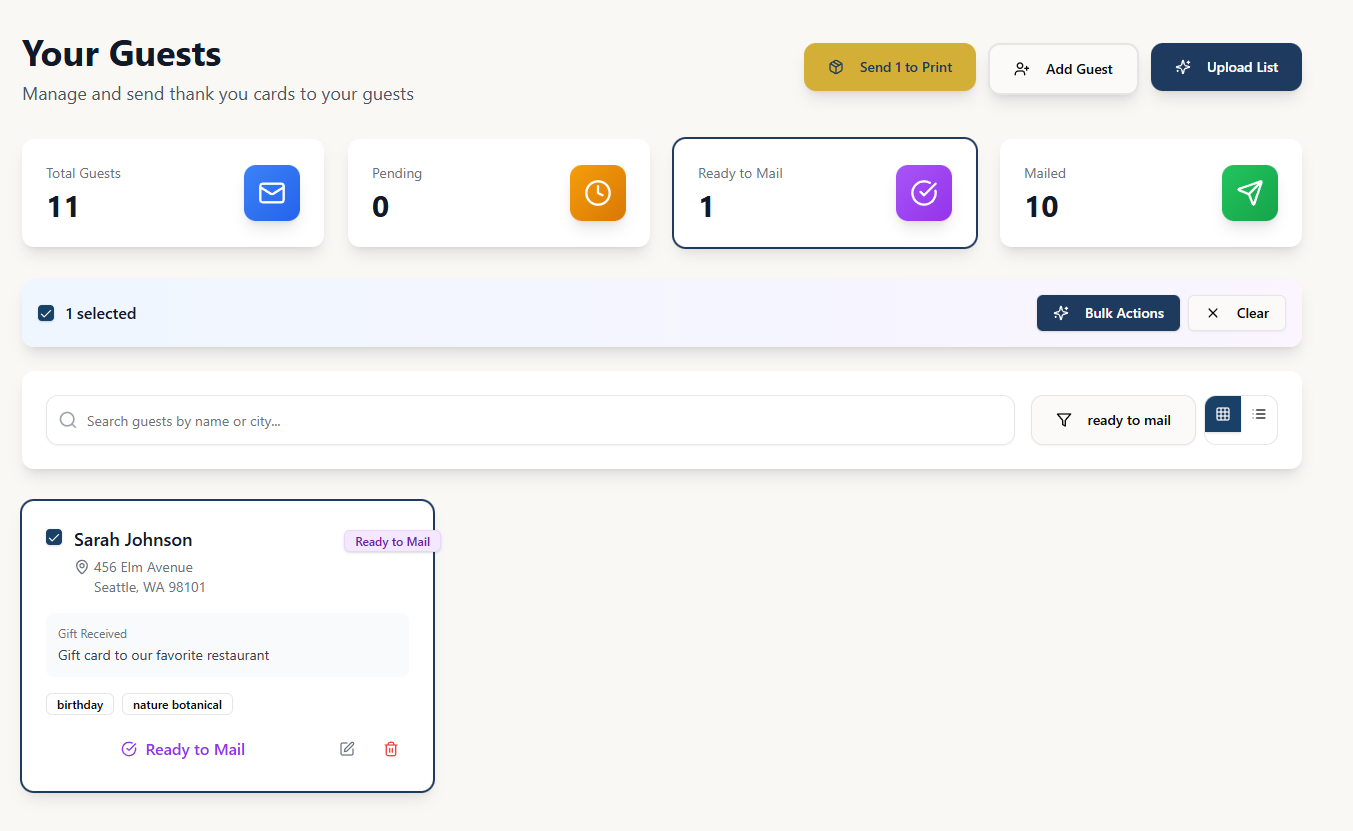Click the purple checkmark Ready to Mail icon
1353x831 pixels.
[924, 193]
